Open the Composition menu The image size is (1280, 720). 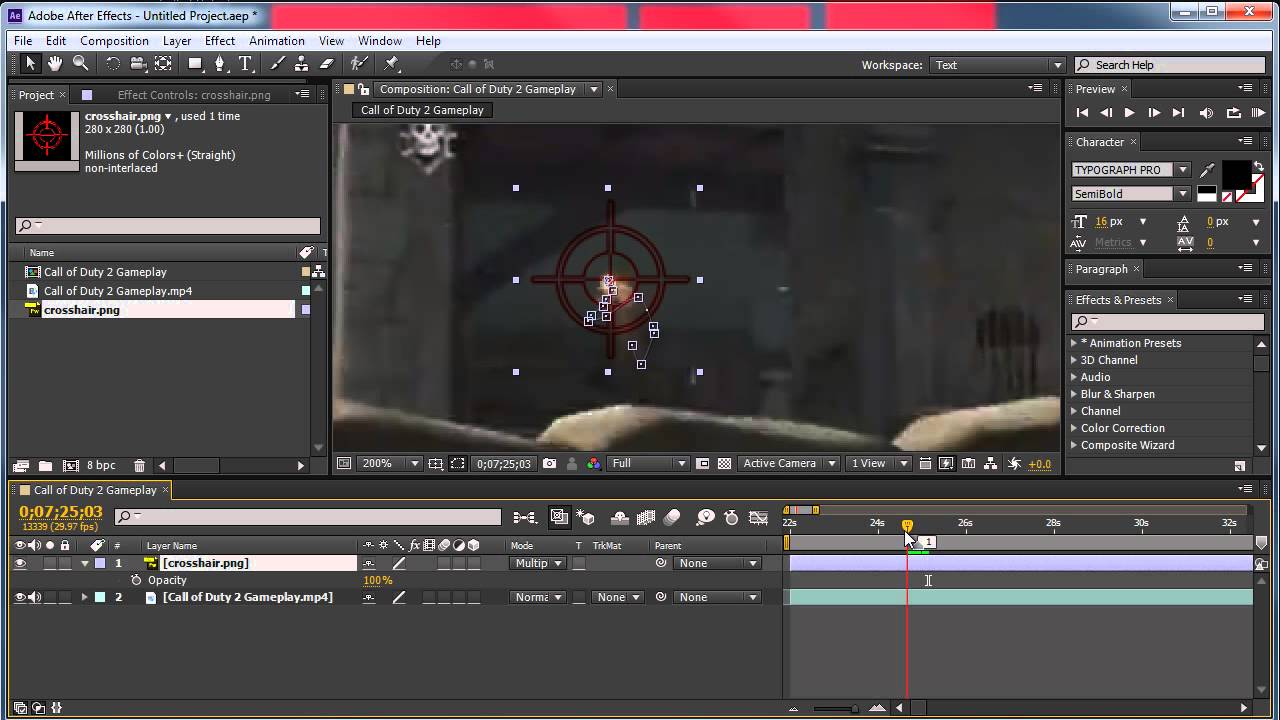pyautogui.click(x=114, y=41)
